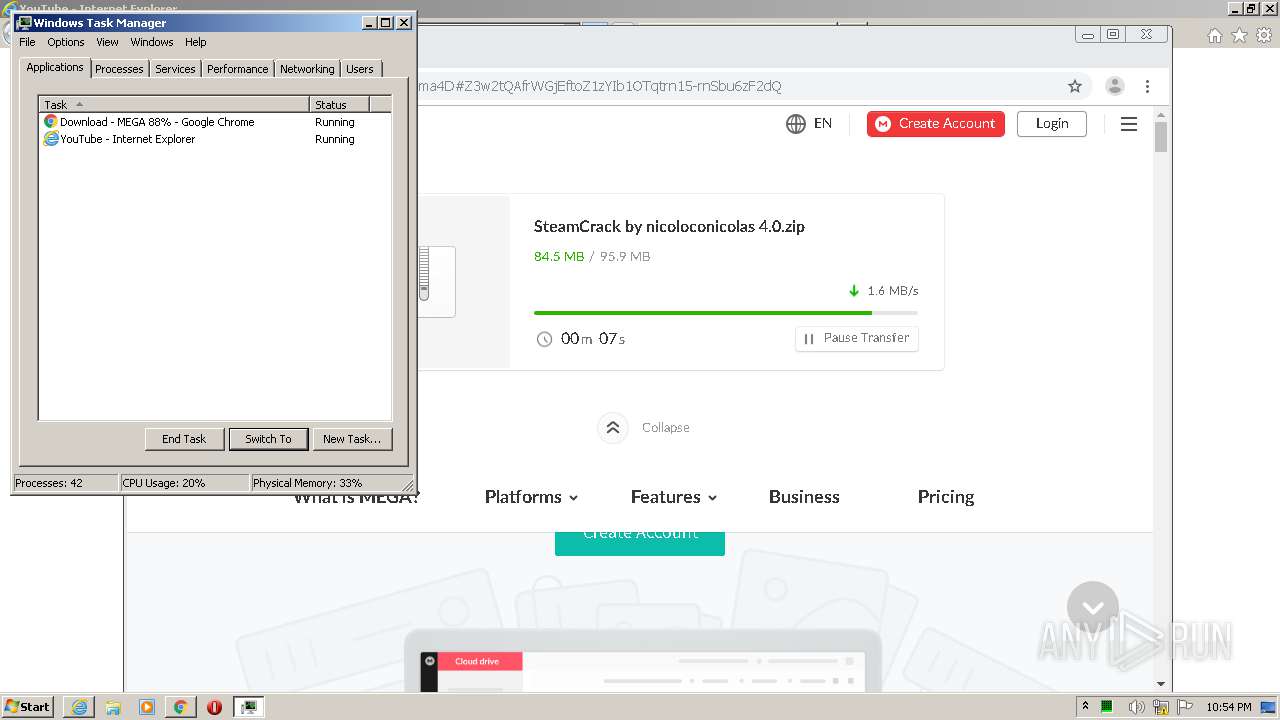Image resolution: width=1280 pixels, height=720 pixels.
Task: Open the Options menu in Task Manager
Action: pyautogui.click(x=66, y=42)
